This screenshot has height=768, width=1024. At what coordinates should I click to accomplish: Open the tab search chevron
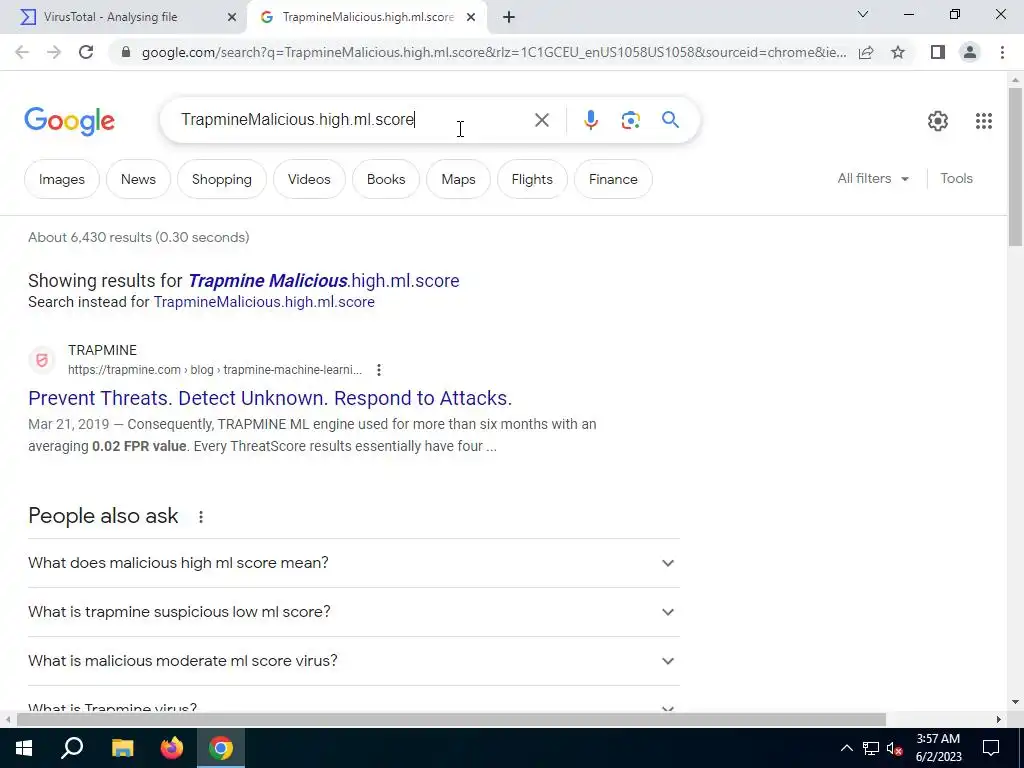coord(863,14)
